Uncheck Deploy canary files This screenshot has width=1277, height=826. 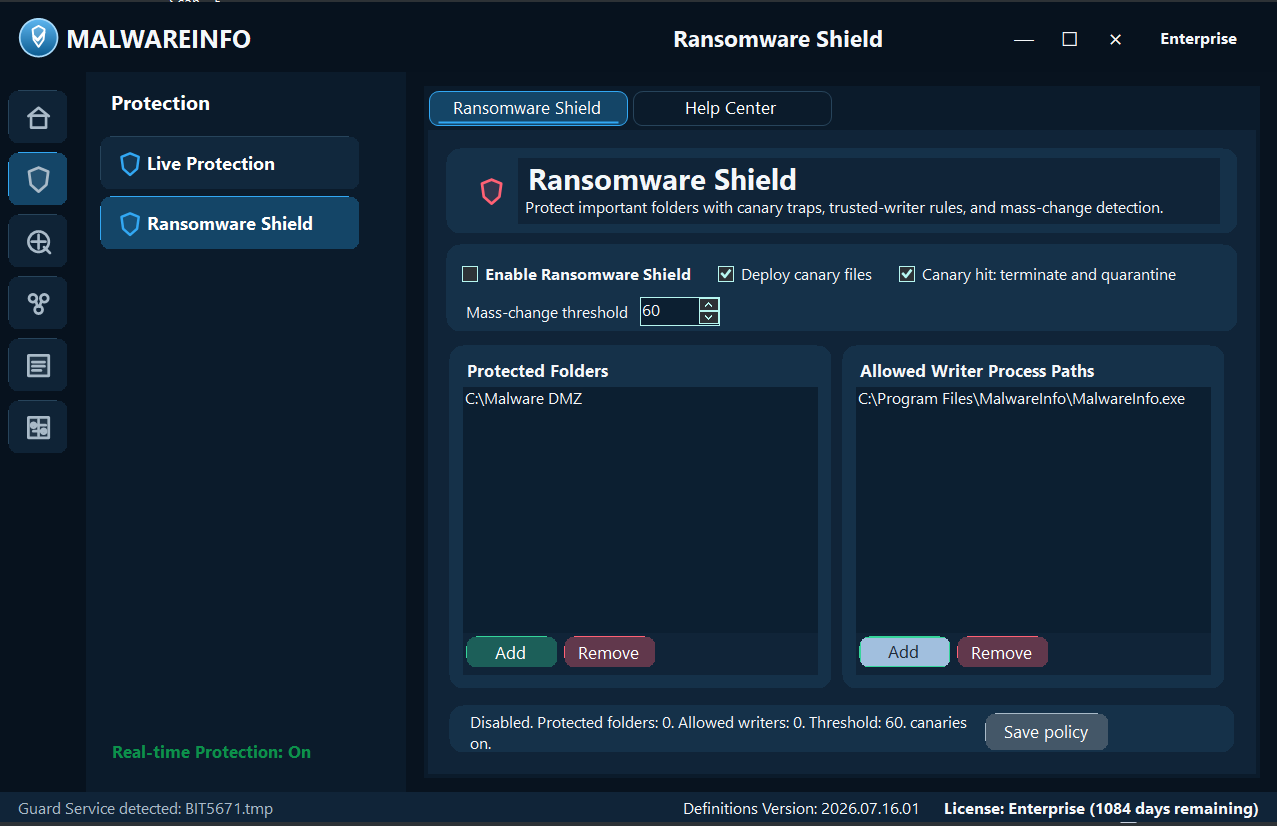pyautogui.click(x=726, y=274)
